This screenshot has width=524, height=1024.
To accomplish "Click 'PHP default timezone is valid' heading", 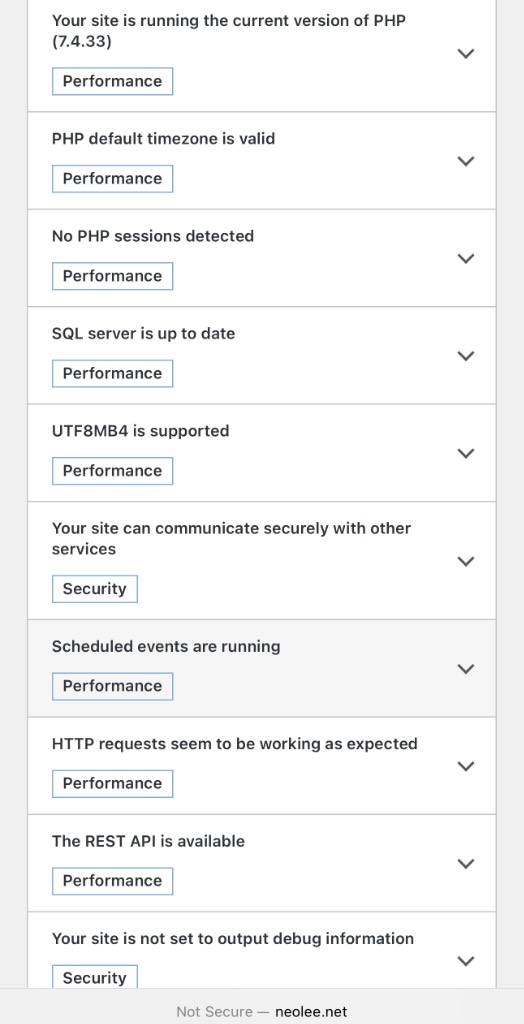I will (163, 138).
